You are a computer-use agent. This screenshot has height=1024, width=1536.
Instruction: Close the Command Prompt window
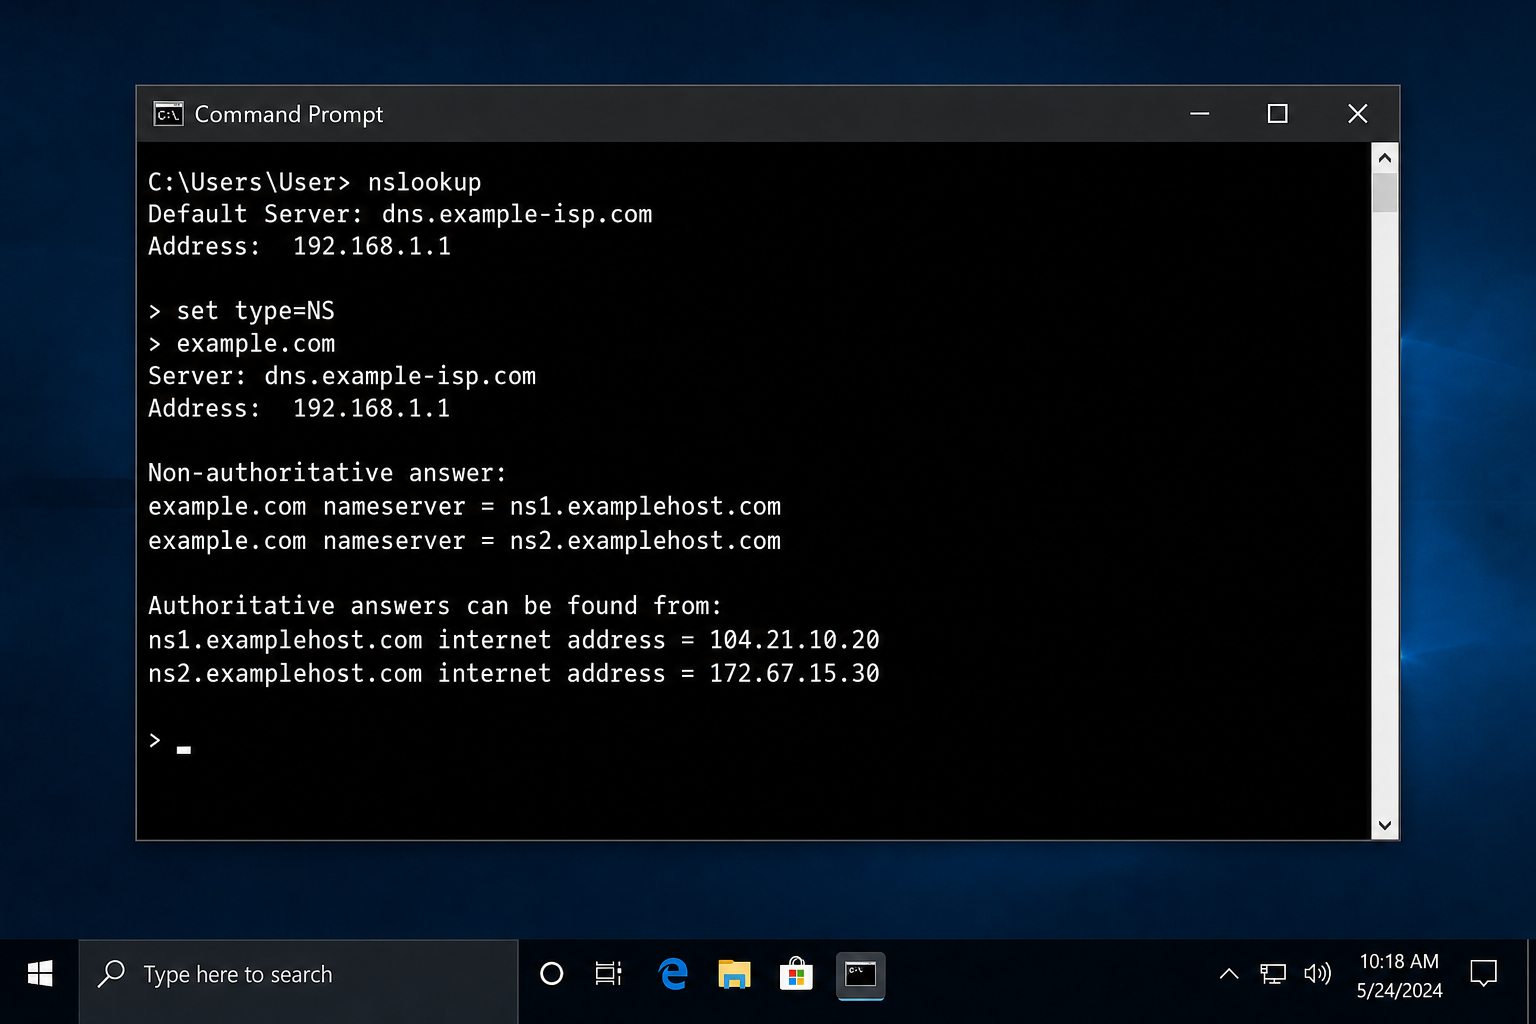[1357, 114]
